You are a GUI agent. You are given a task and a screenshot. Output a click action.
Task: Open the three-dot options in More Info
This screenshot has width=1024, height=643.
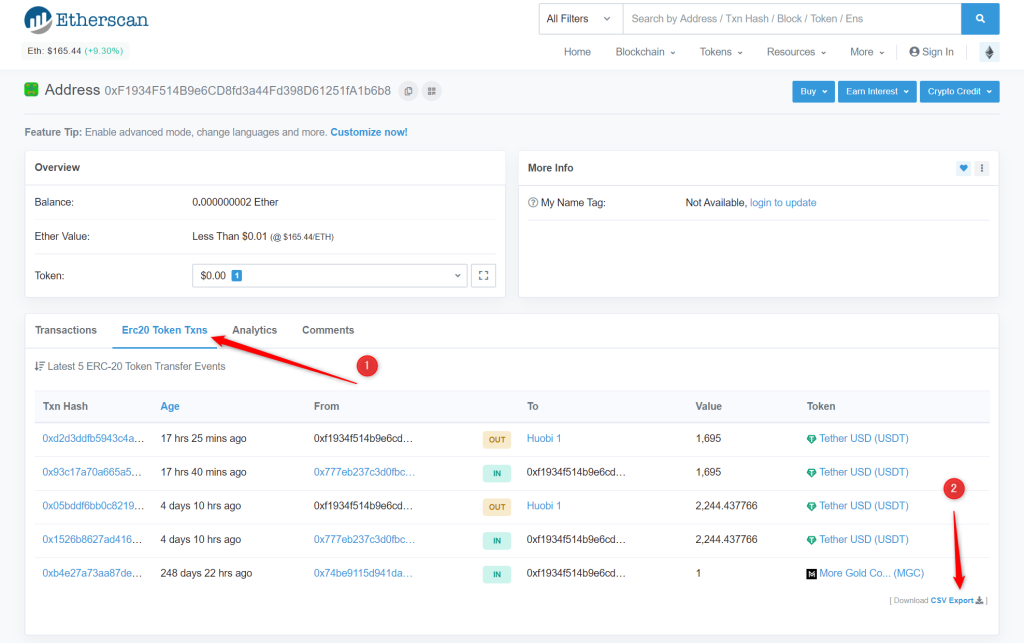[x=982, y=168]
